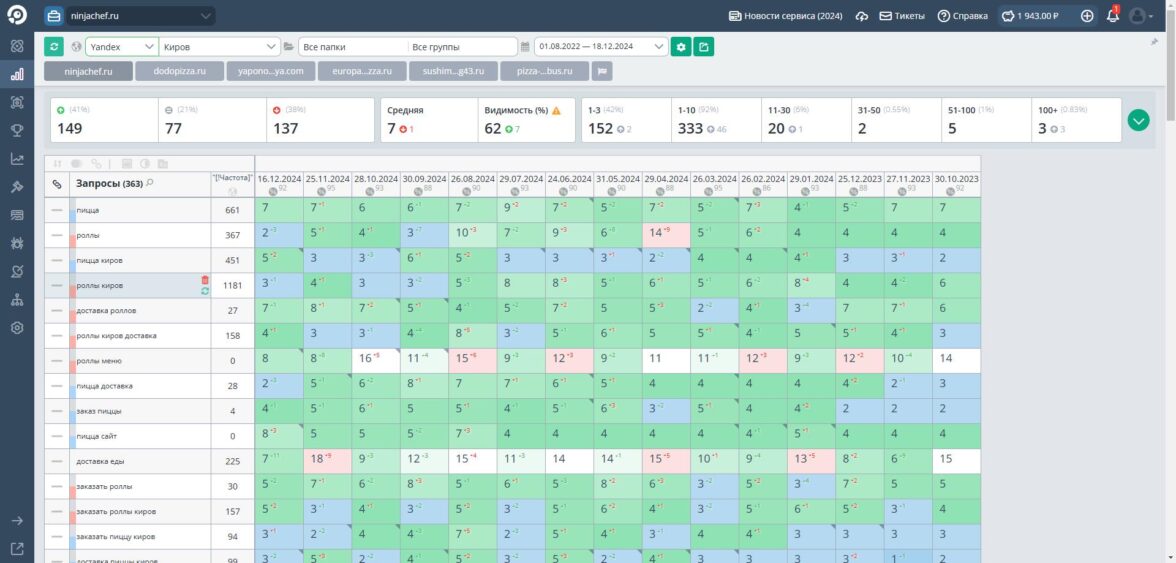
Task: Filter by 1-10 positions card
Action: click(716, 120)
